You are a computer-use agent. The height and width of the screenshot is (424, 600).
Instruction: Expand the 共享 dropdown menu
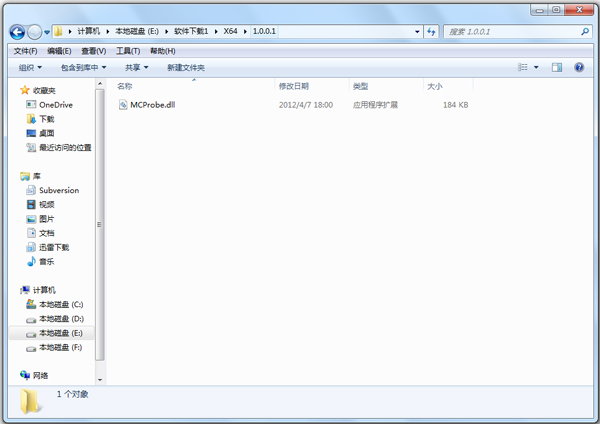pyautogui.click(x=136, y=68)
